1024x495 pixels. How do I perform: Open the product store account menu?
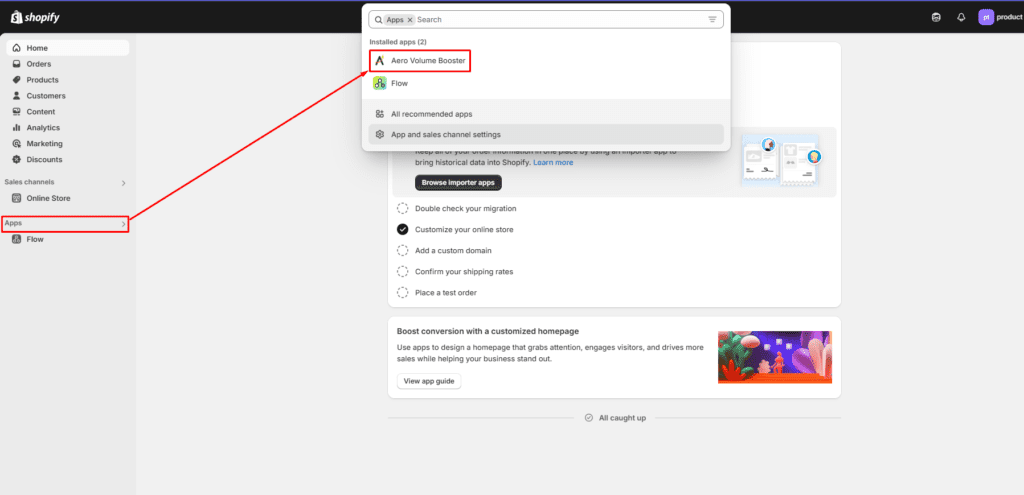[1000, 18]
